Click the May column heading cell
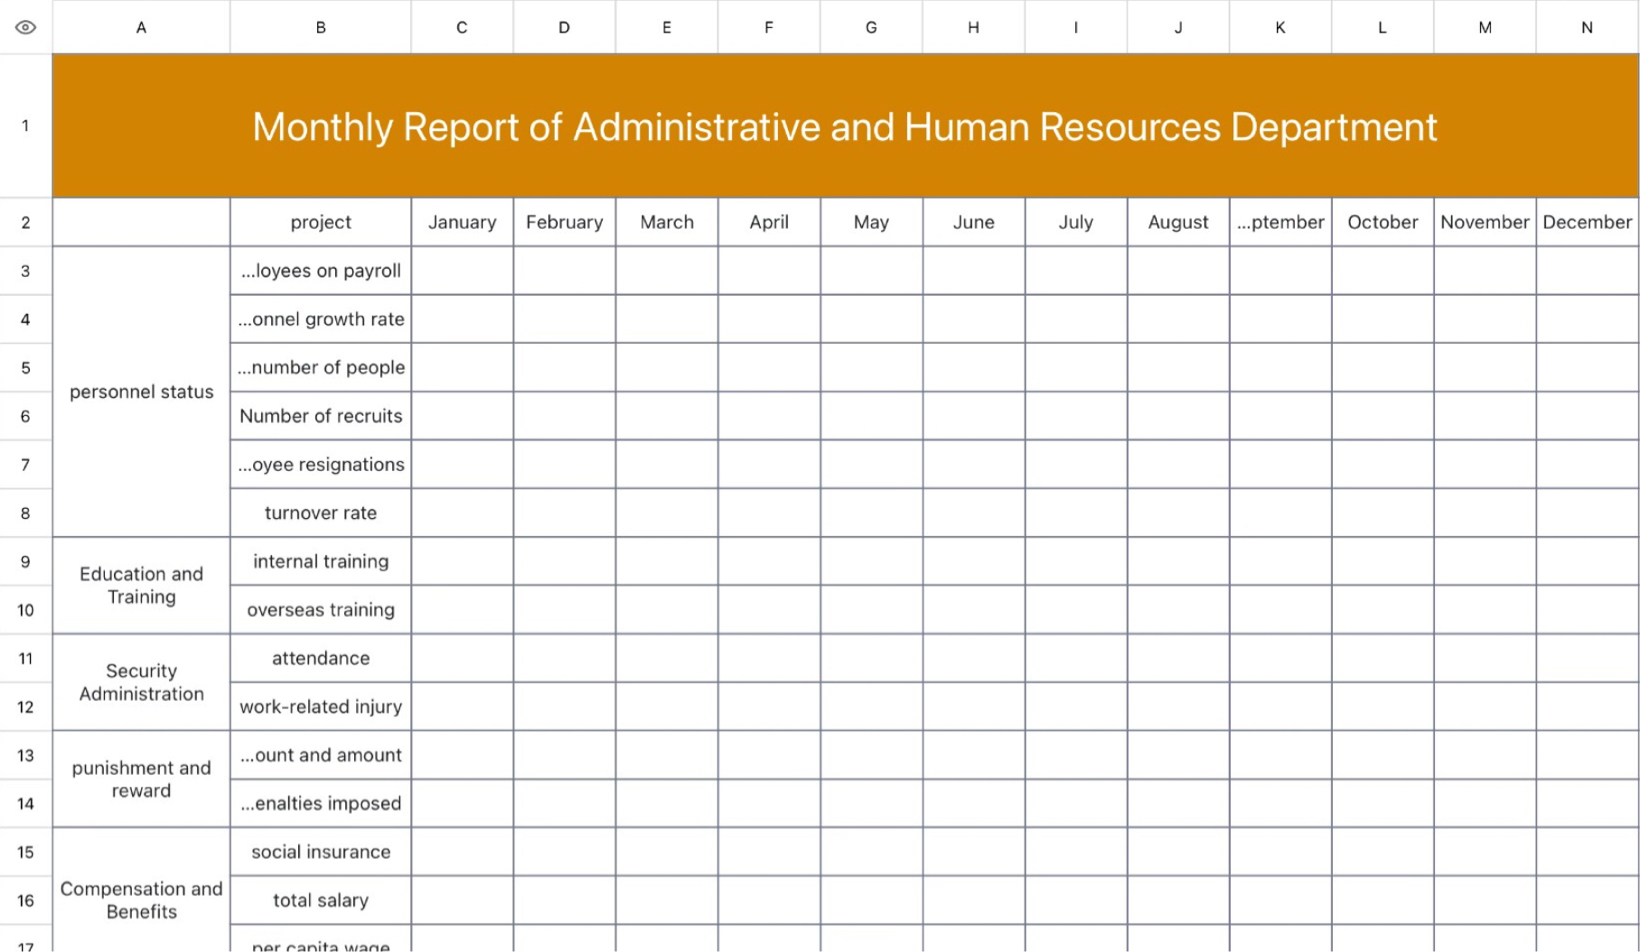Image resolution: width=1640 pixels, height=952 pixels. point(871,222)
